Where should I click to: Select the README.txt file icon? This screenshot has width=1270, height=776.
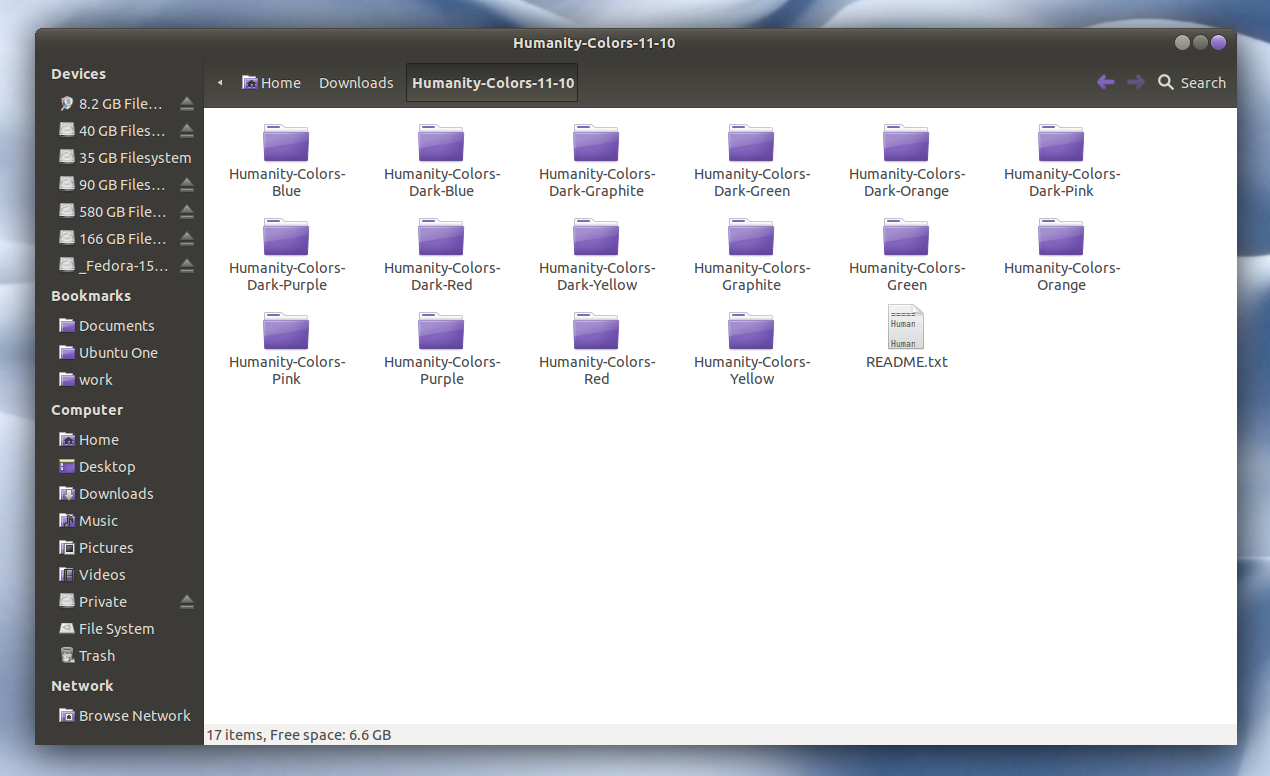906,327
